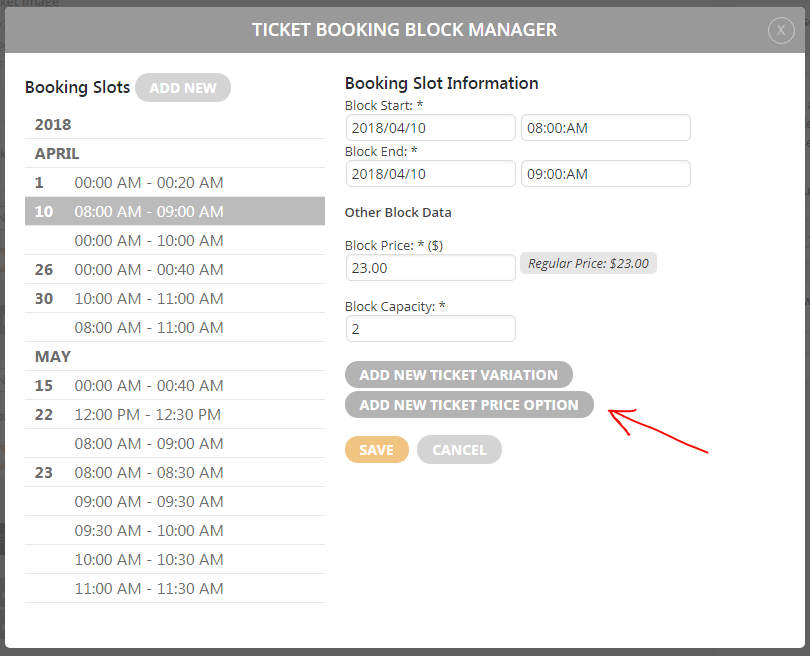Select the 08:00 AM - 09:00 AM slot under May 22
This screenshot has width=810, height=656.
(175, 443)
